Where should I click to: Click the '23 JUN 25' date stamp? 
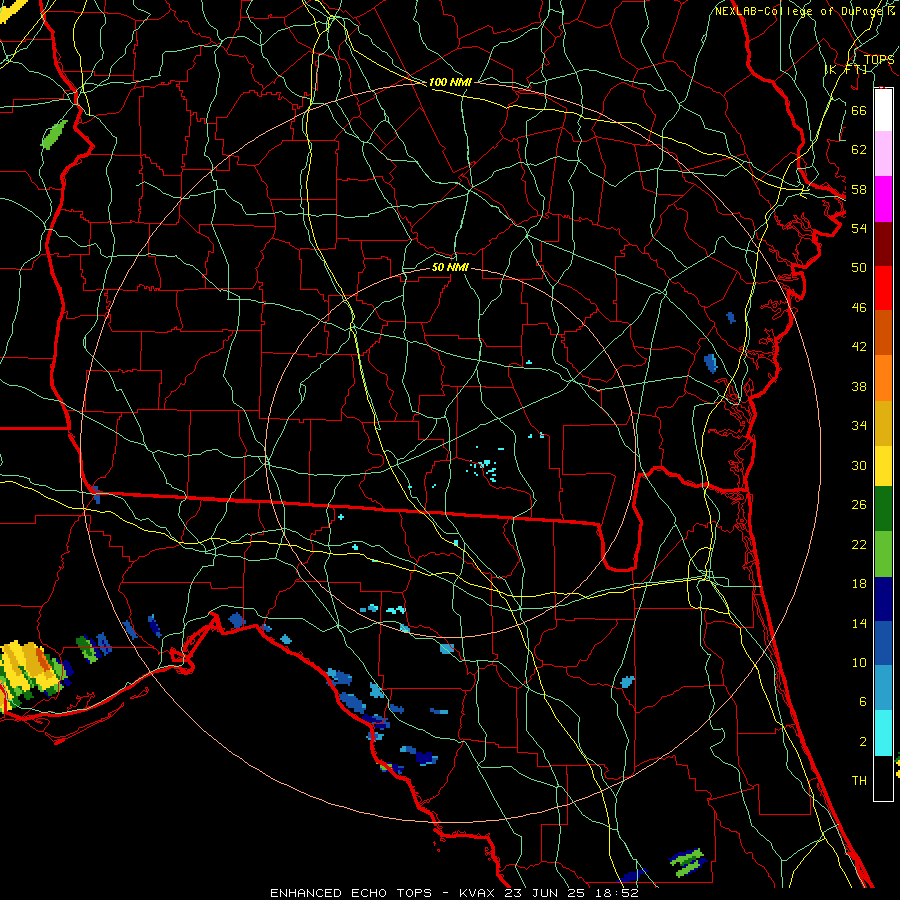(545, 893)
